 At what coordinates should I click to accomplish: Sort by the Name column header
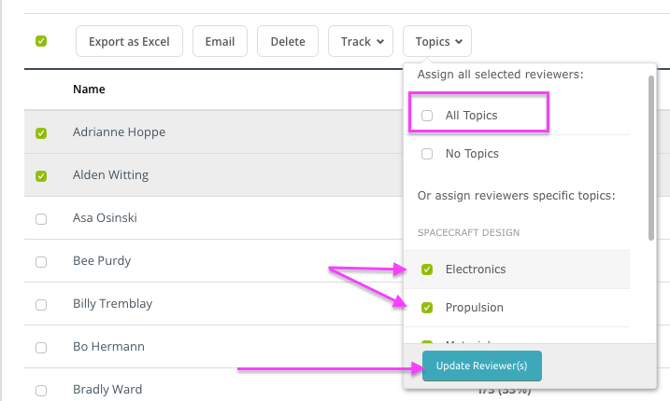(89, 89)
